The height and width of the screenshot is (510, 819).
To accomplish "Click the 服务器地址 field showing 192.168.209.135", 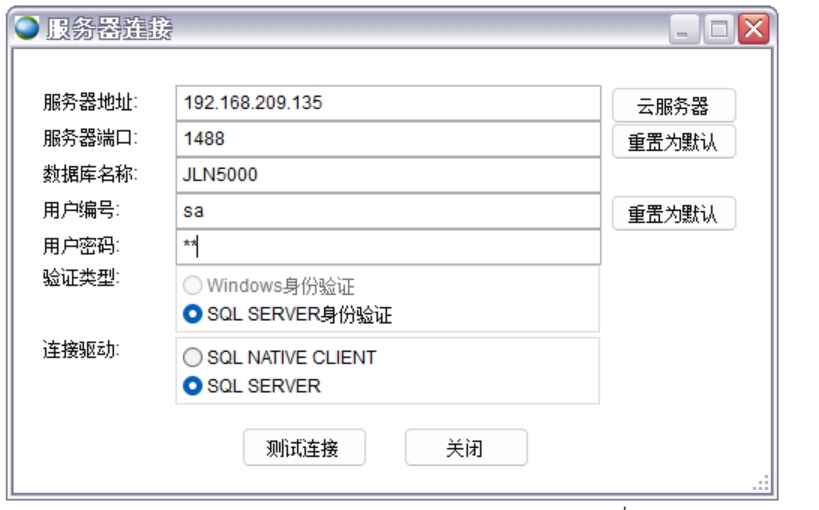I will (x=386, y=102).
